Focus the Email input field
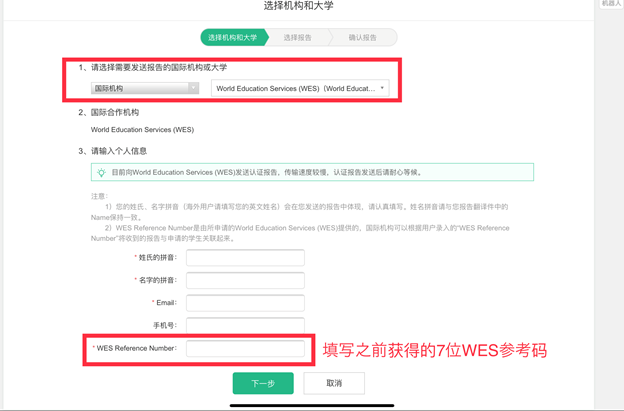624x411 pixels. (245, 303)
